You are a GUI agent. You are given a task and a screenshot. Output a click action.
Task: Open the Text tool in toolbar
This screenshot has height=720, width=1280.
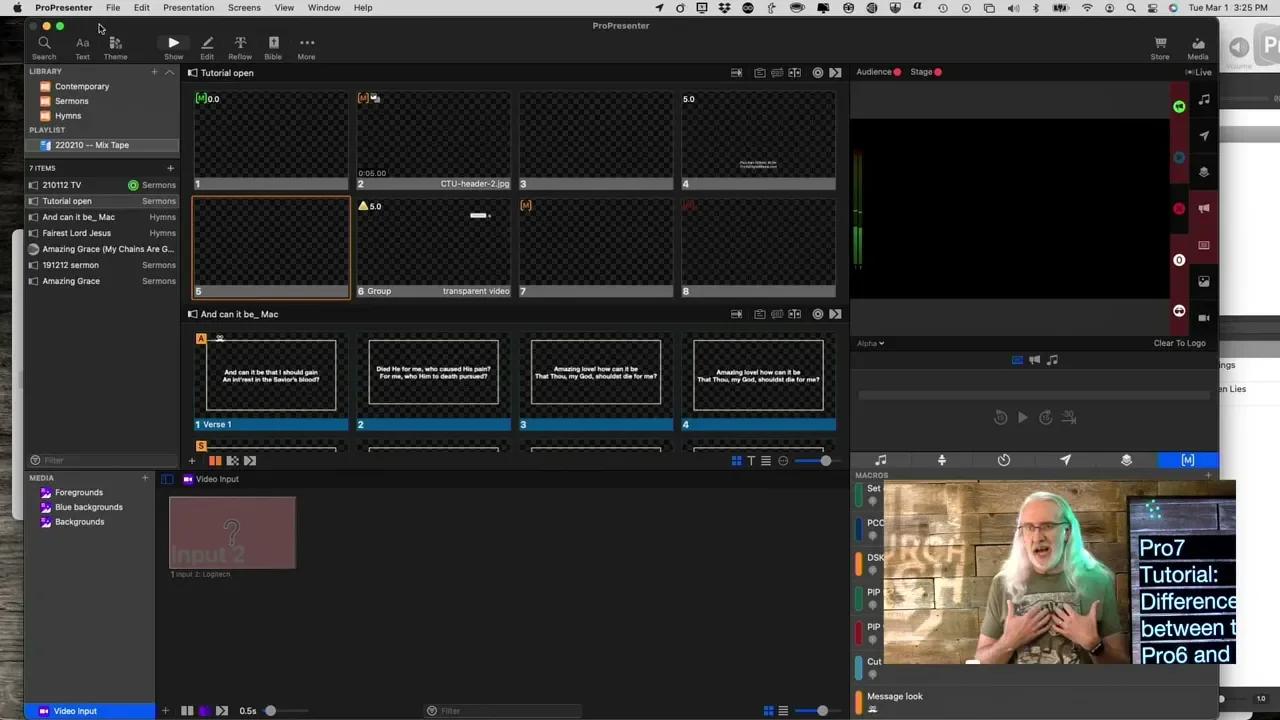(x=82, y=47)
